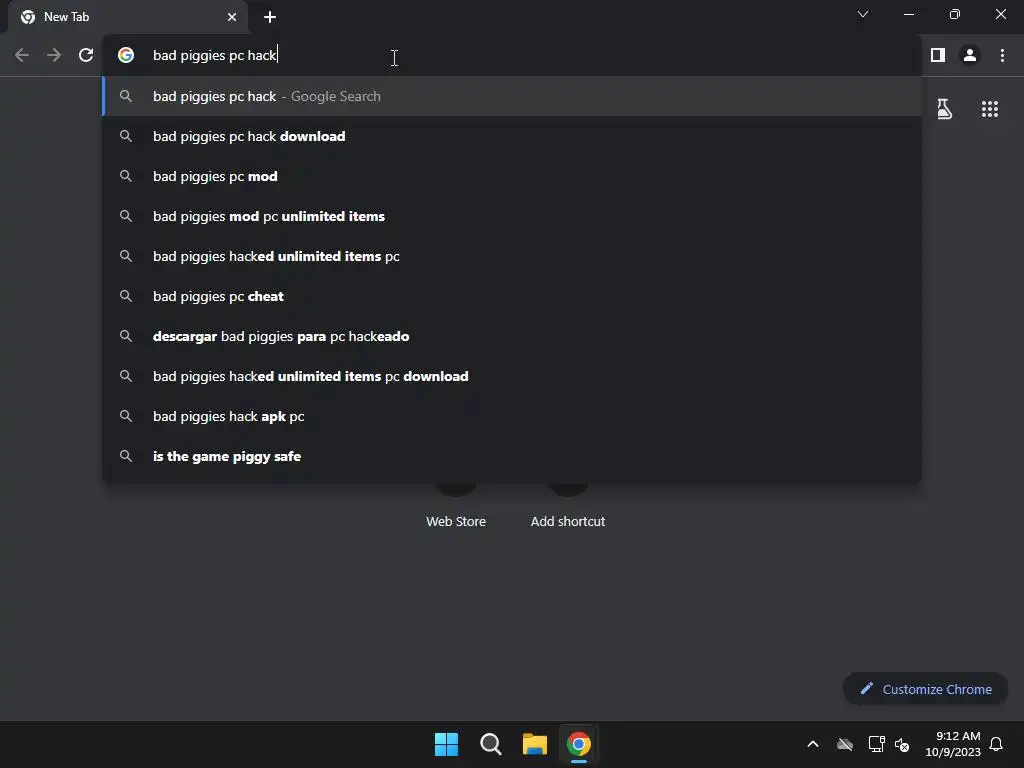The width and height of the screenshot is (1024, 768).
Task: Click the Chrome taskbar icon
Action: click(579, 744)
